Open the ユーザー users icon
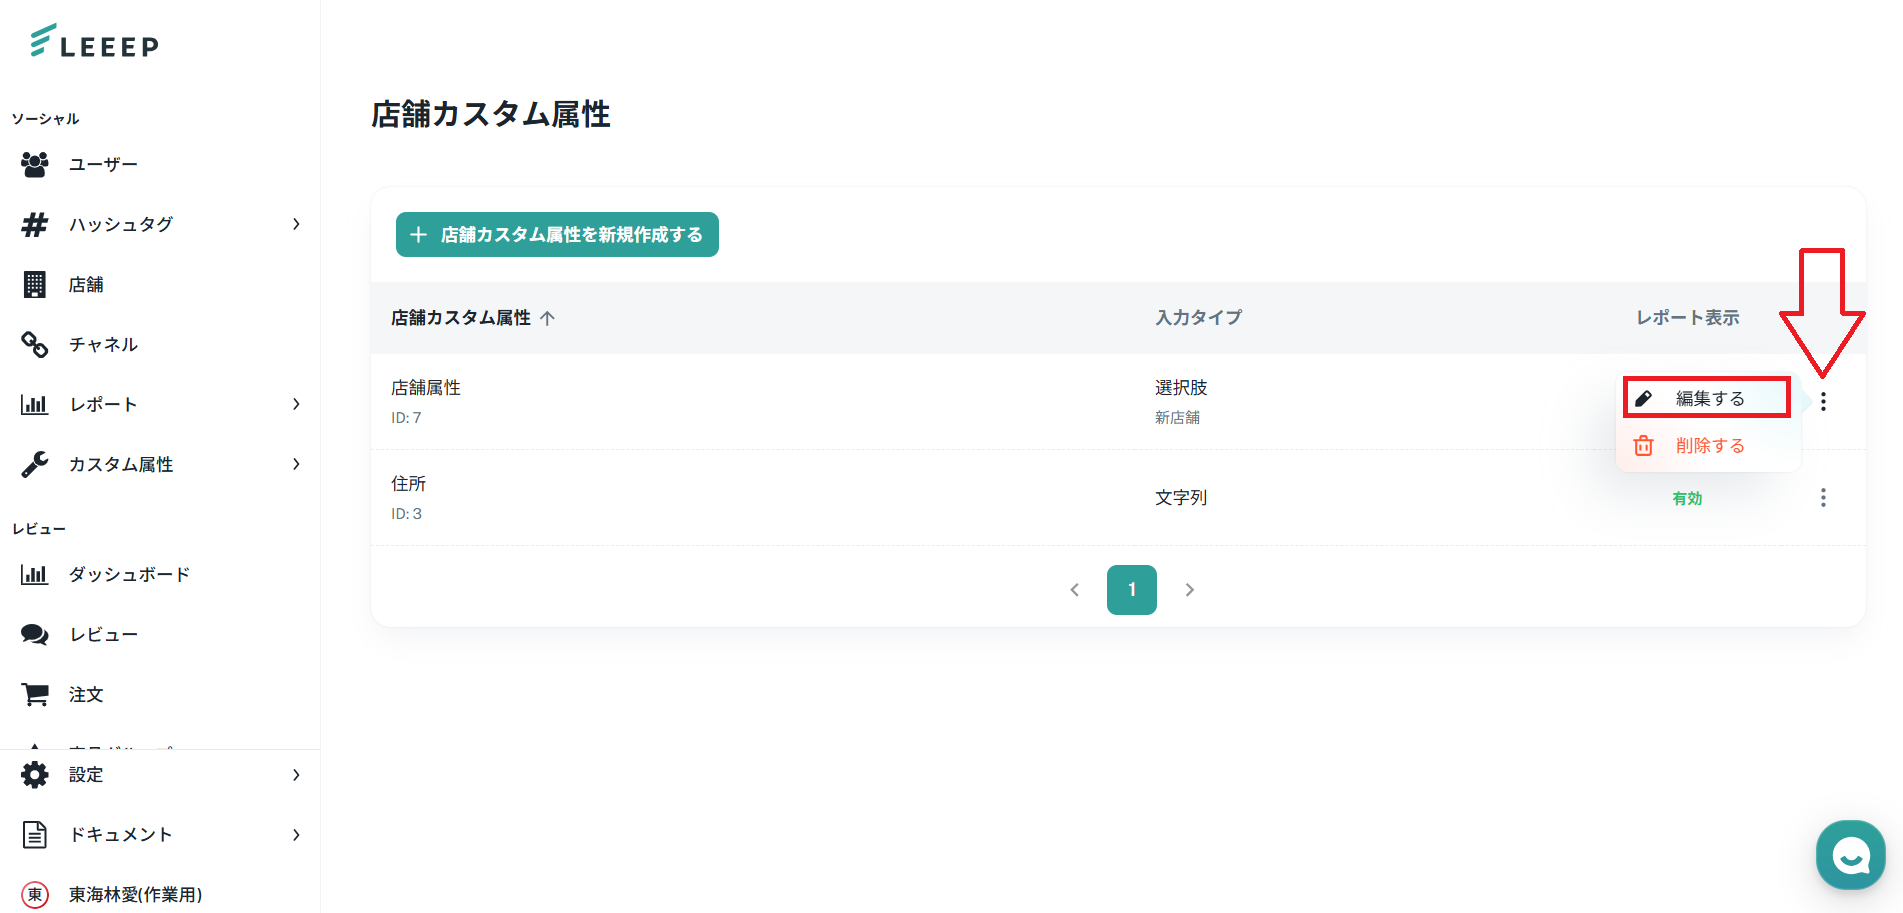Image resolution: width=1903 pixels, height=913 pixels. click(x=35, y=164)
